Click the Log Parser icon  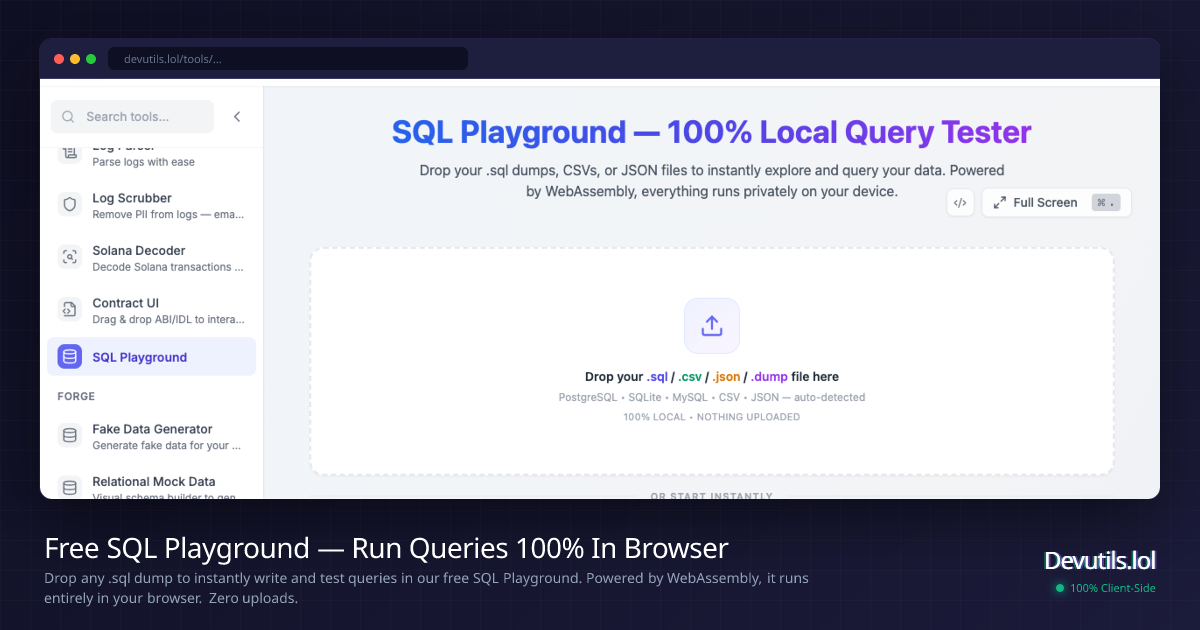70,153
